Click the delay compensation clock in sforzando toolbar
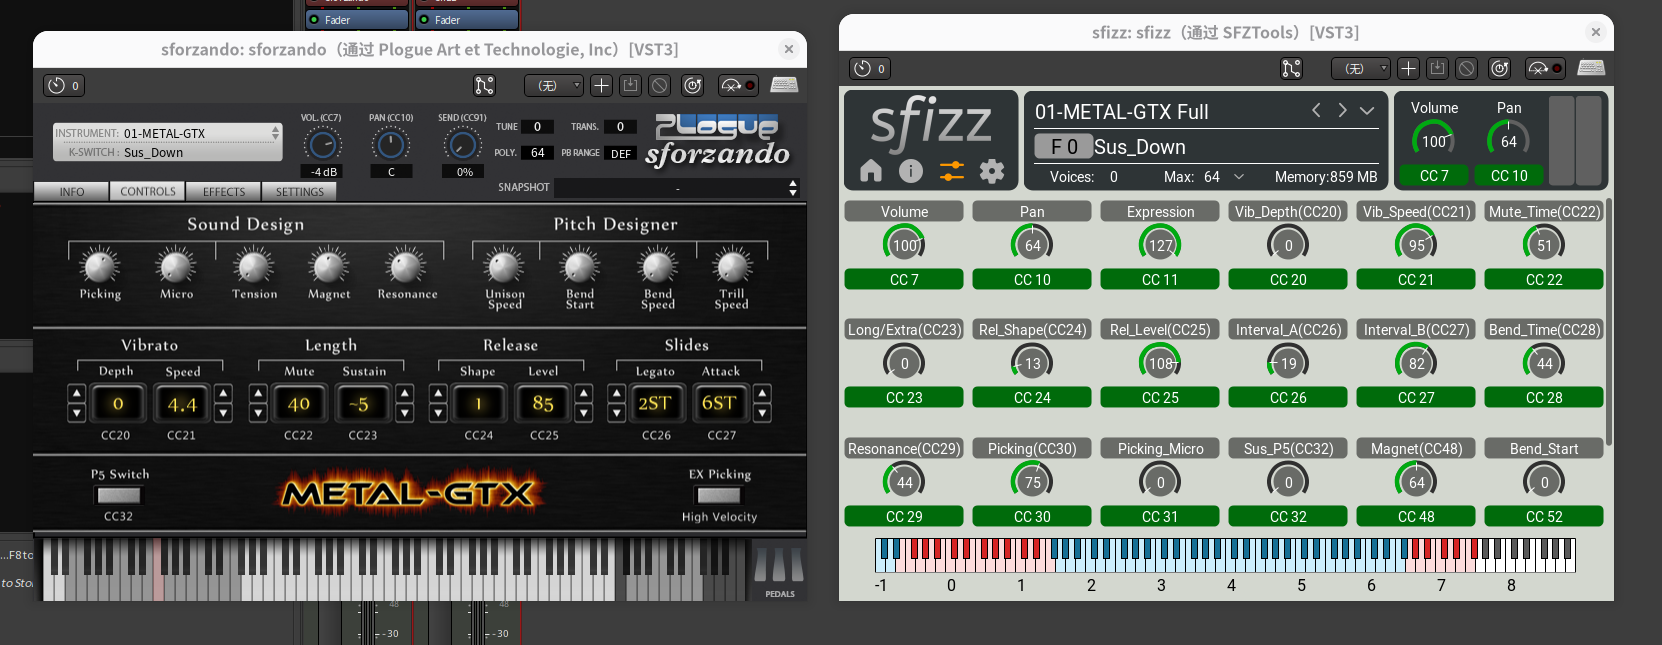This screenshot has width=1662, height=645. [64, 86]
